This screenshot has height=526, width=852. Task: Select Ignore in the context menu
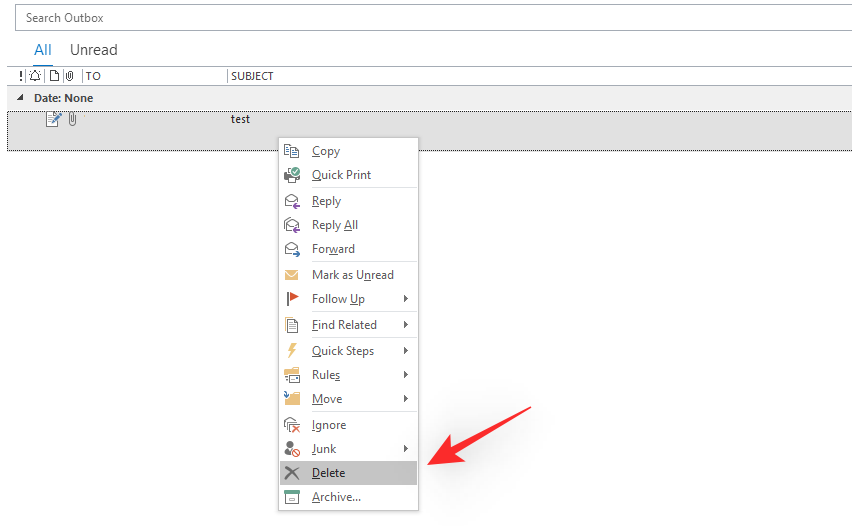point(328,425)
